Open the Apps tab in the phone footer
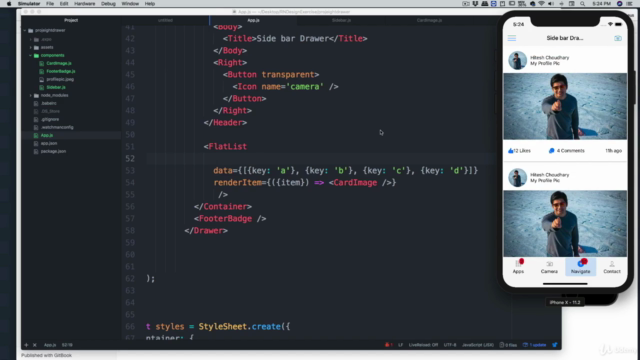Screen dimensions: 640x360 [x=518, y=267]
